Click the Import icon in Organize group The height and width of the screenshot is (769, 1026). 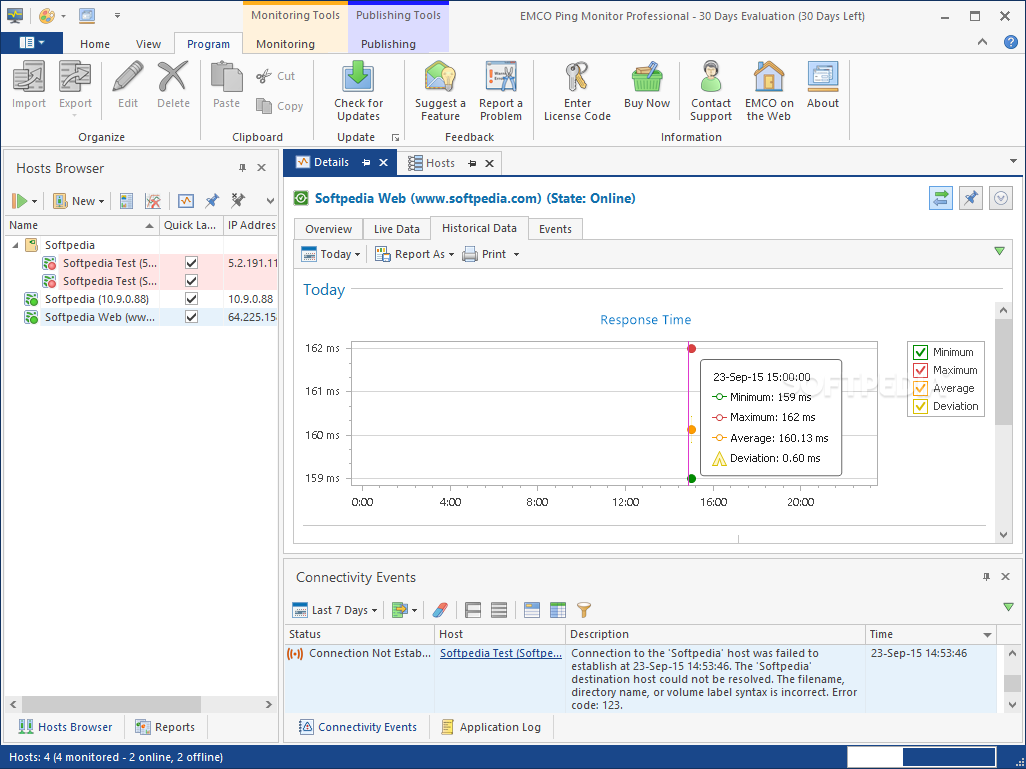point(29,77)
